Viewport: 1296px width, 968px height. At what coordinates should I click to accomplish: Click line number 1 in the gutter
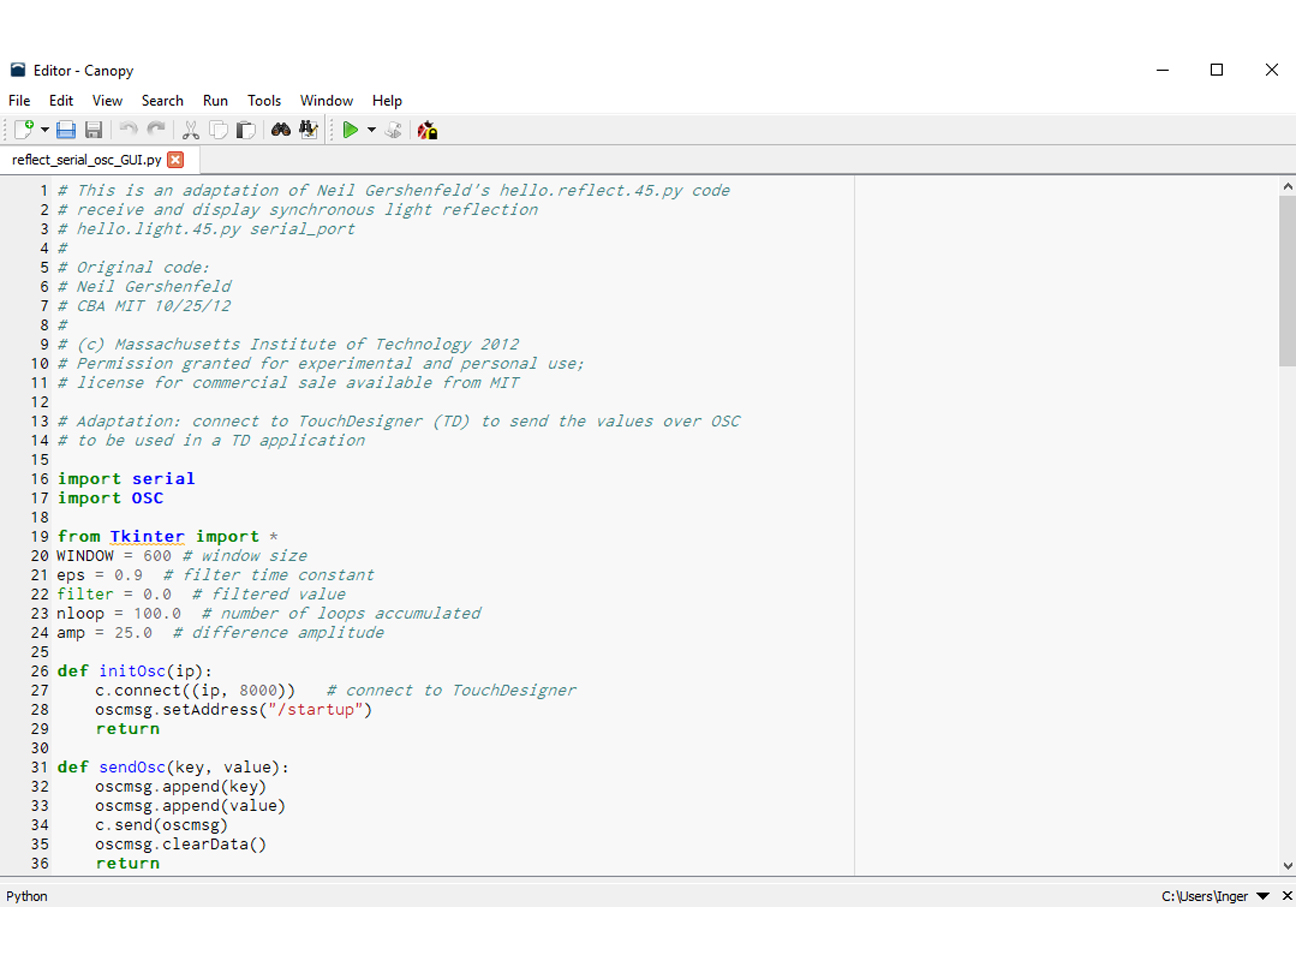click(43, 191)
